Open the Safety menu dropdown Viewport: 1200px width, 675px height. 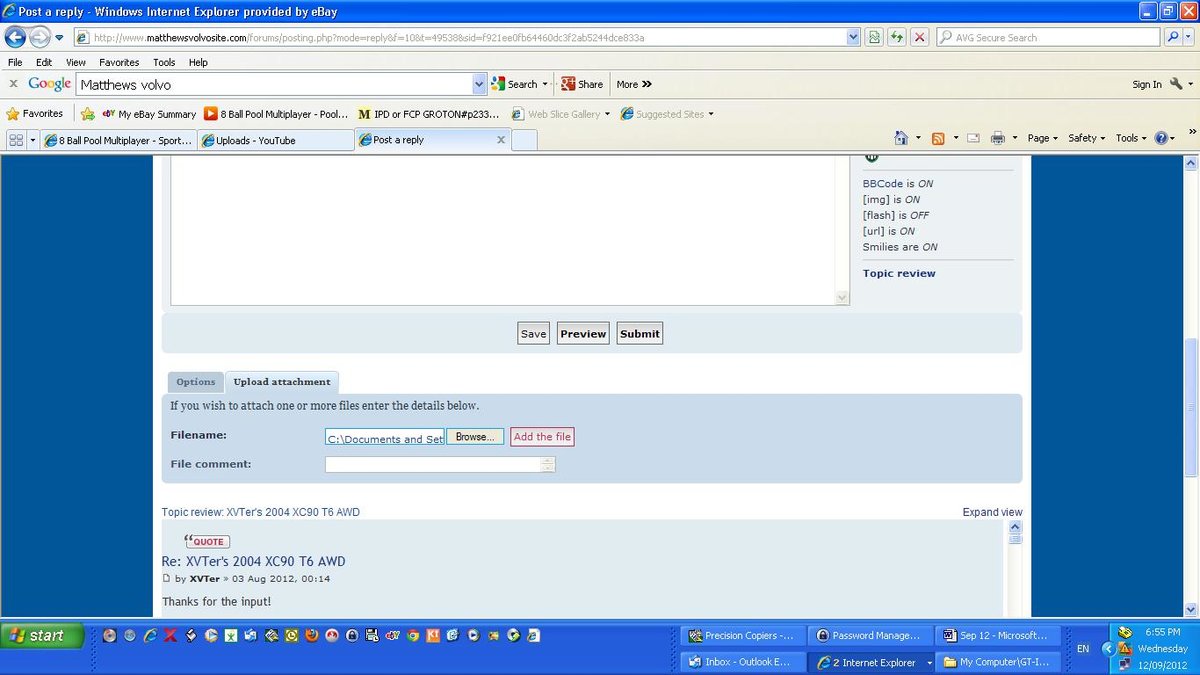(x=1087, y=138)
